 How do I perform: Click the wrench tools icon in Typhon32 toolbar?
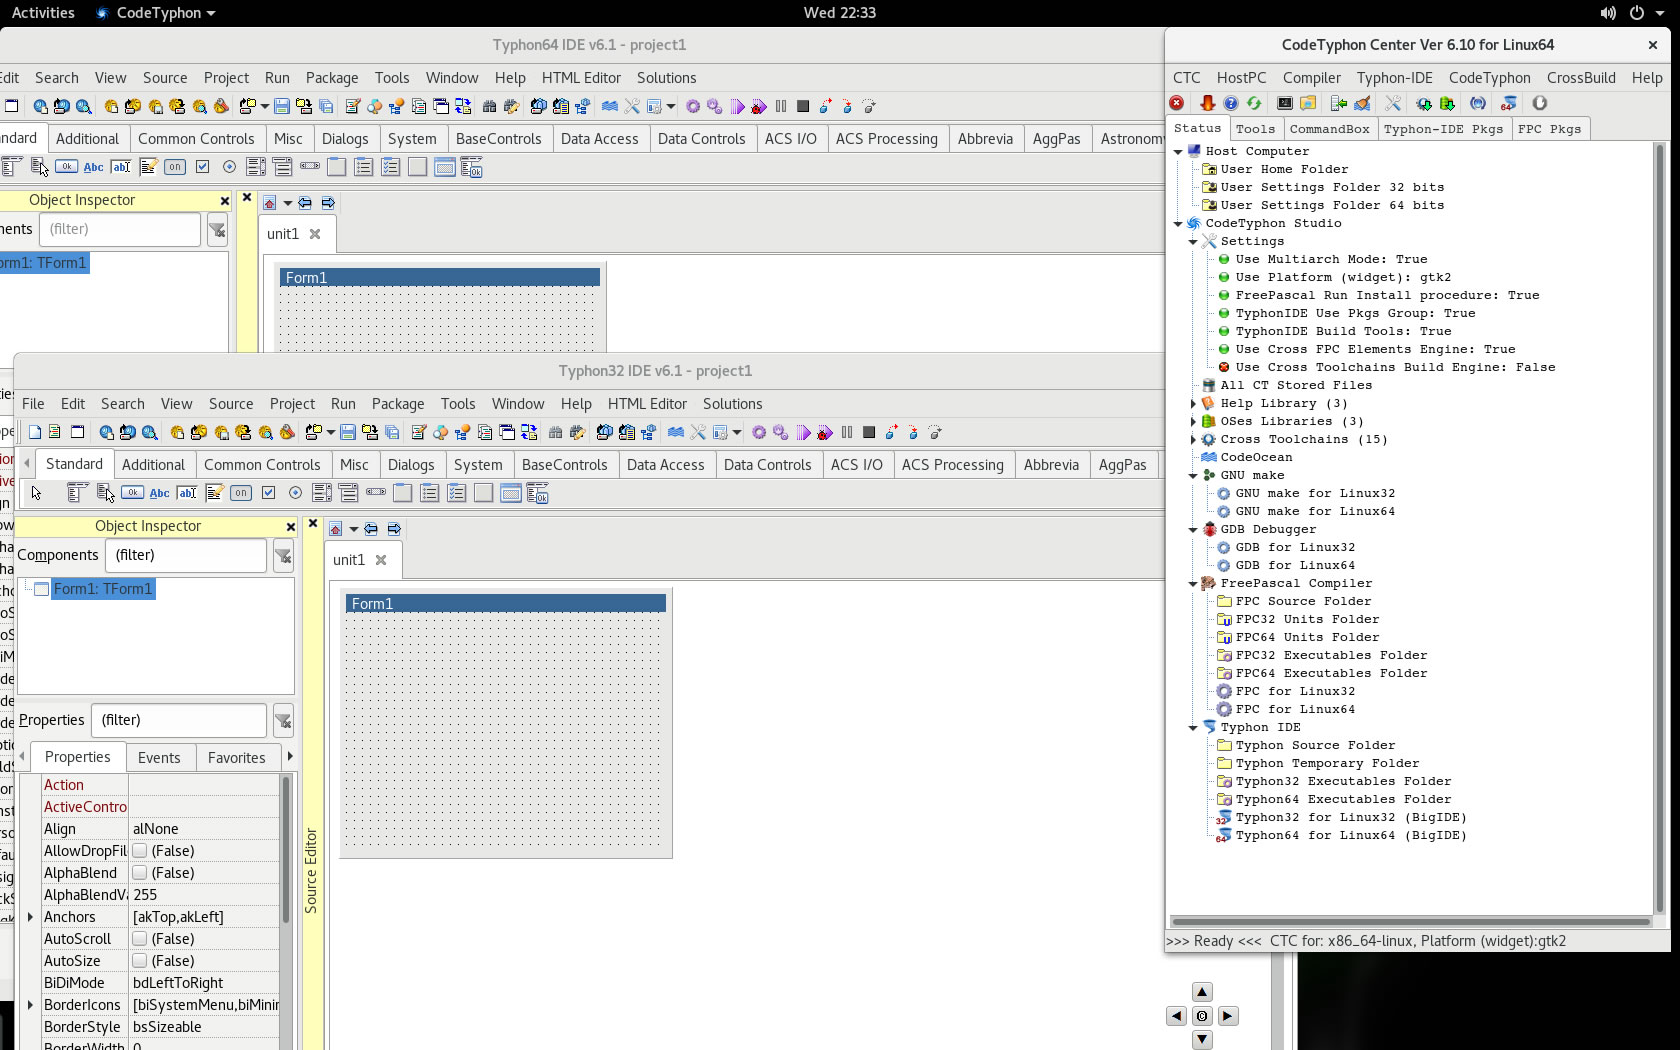(x=698, y=433)
